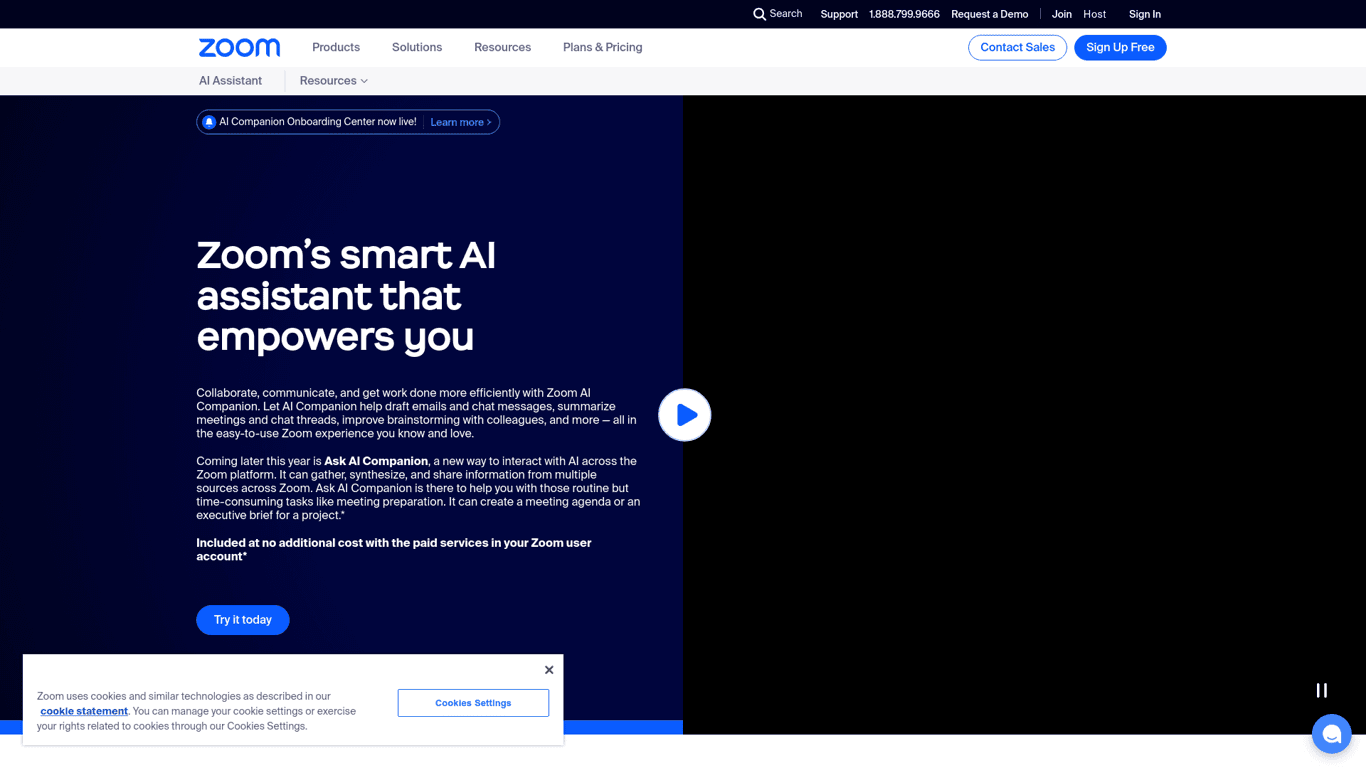Play the AI Companion video

[x=684, y=414]
